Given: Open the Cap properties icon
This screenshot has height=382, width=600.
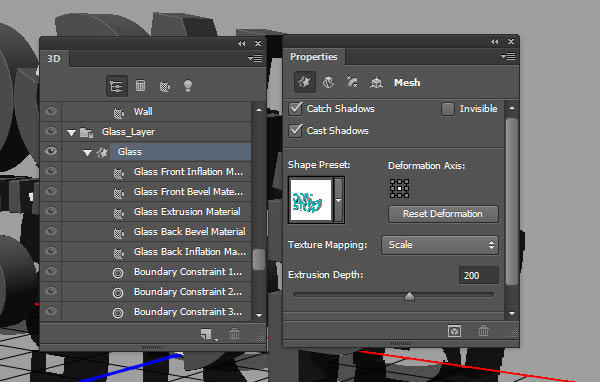Looking at the screenshot, I should pyautogui.click(x=352, y=82).
